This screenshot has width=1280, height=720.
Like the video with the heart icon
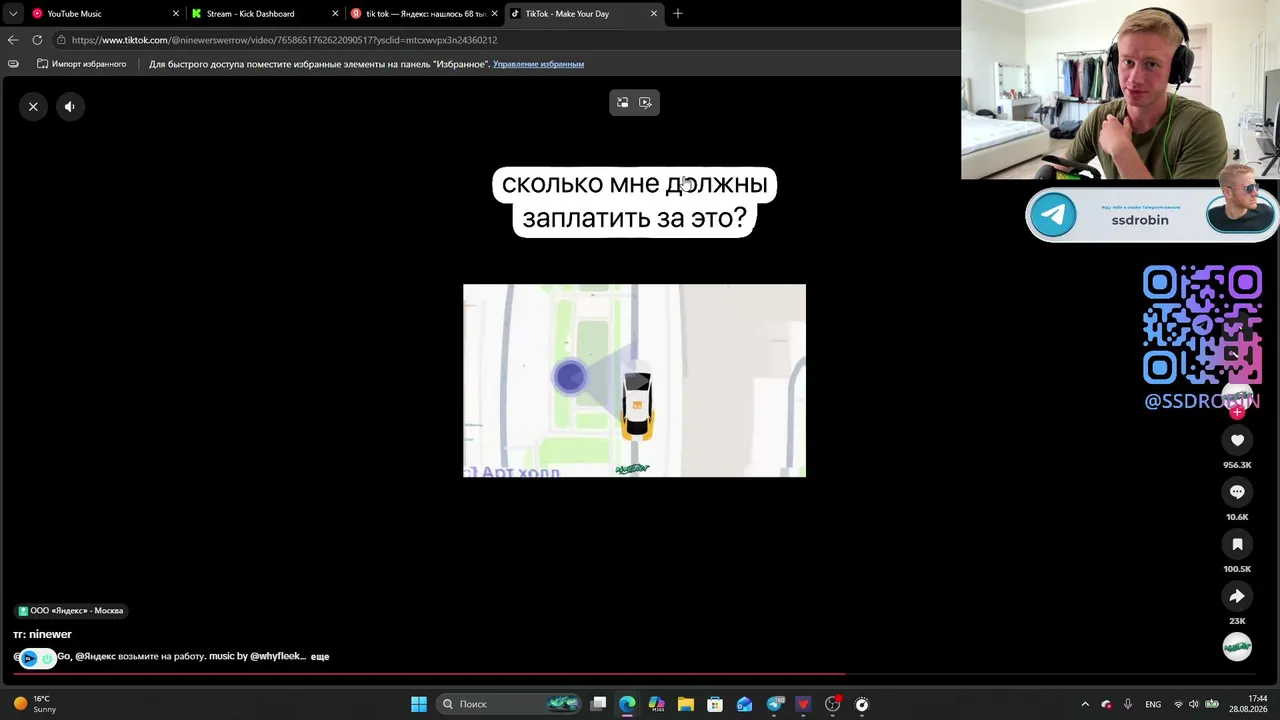tap(1237, 440)
